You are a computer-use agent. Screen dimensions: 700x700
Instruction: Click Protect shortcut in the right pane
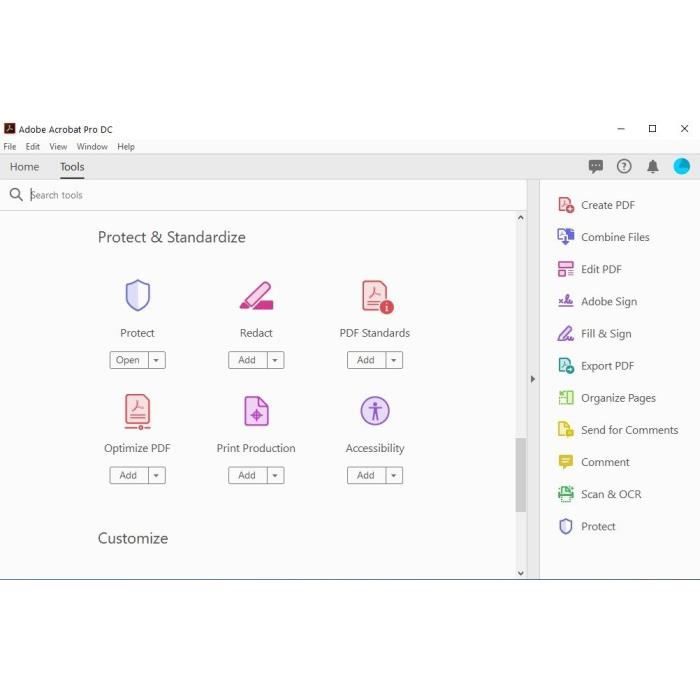point(587,526)
